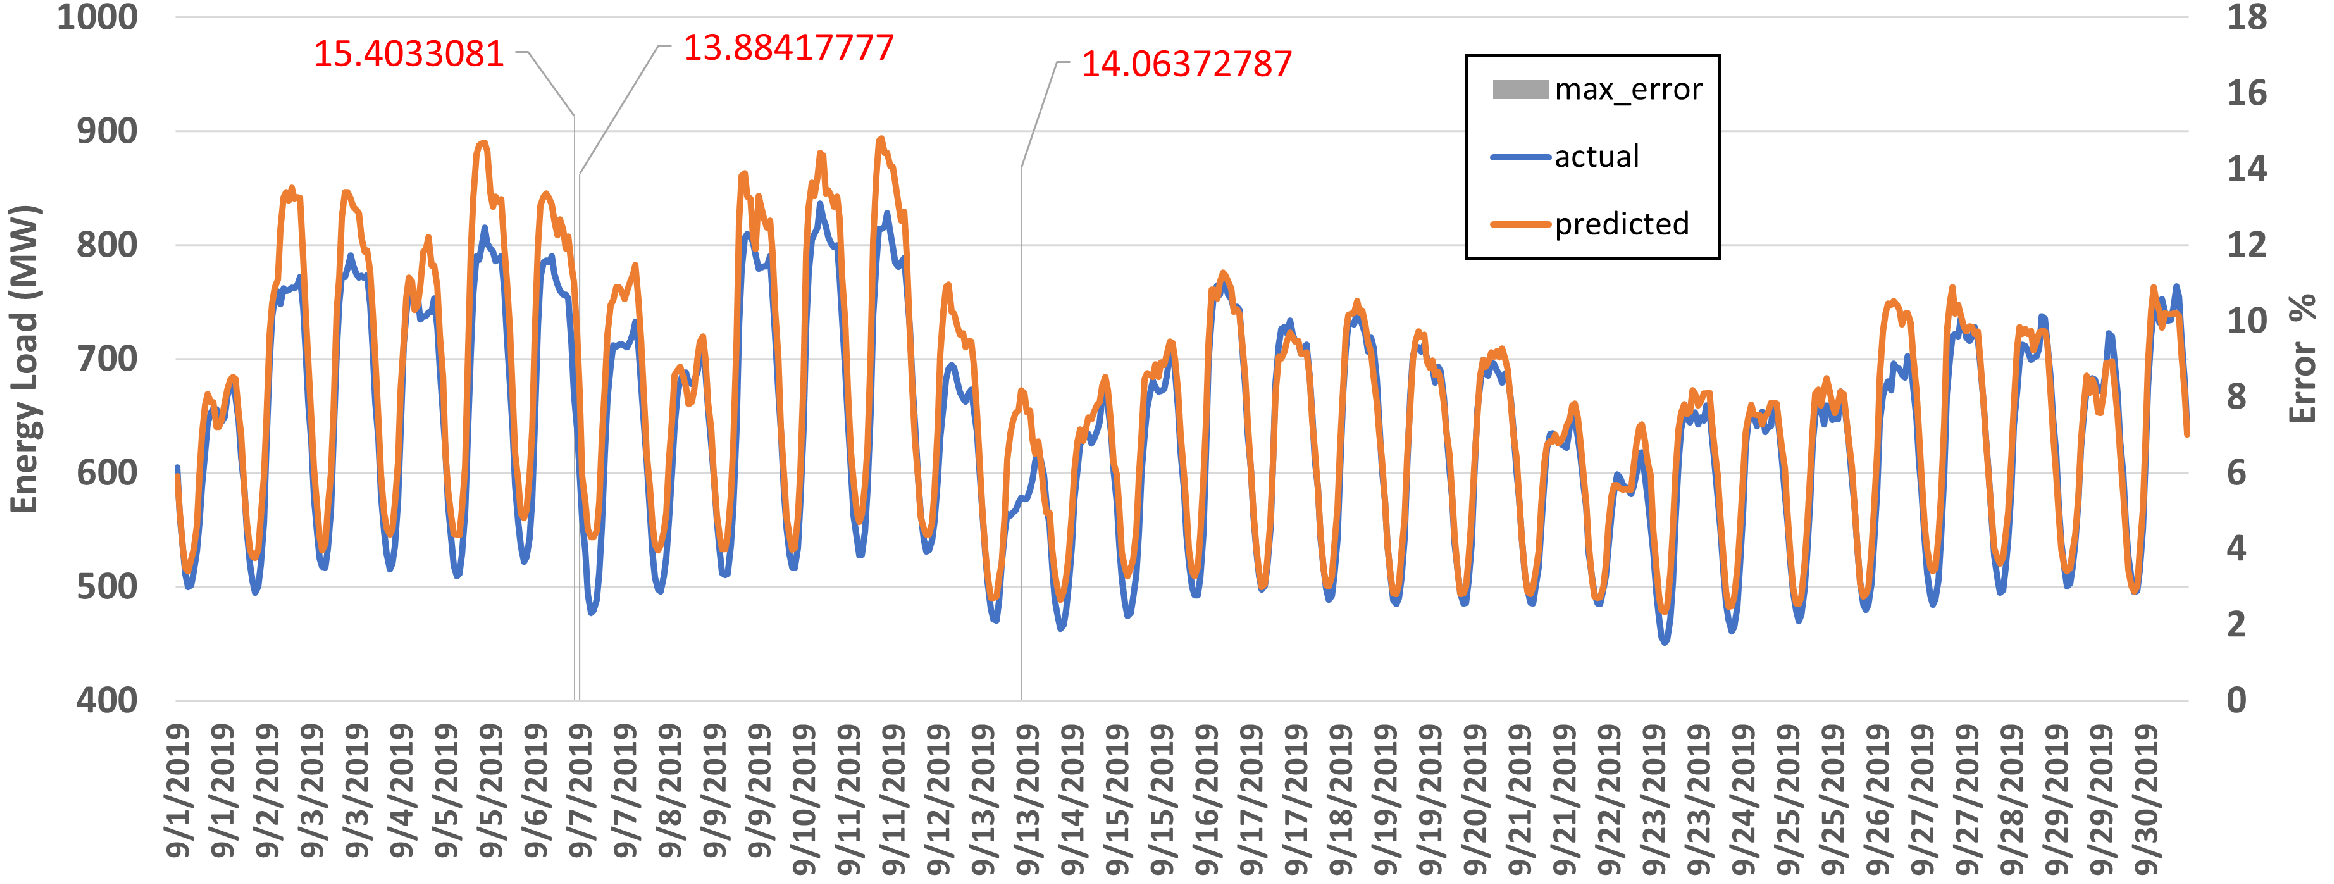Click the 400 tick on the left axis
This screenshot has height=884, width=2334.
point(107,700)
